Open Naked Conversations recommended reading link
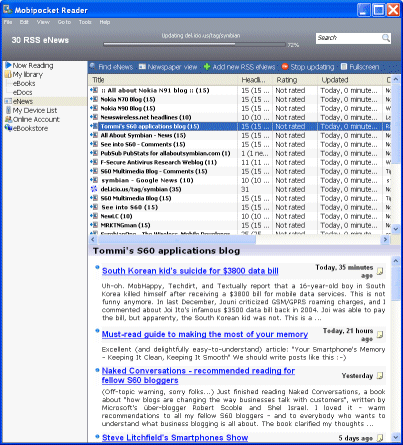This screenshot has height=445, width=403. tap(198, 376)
